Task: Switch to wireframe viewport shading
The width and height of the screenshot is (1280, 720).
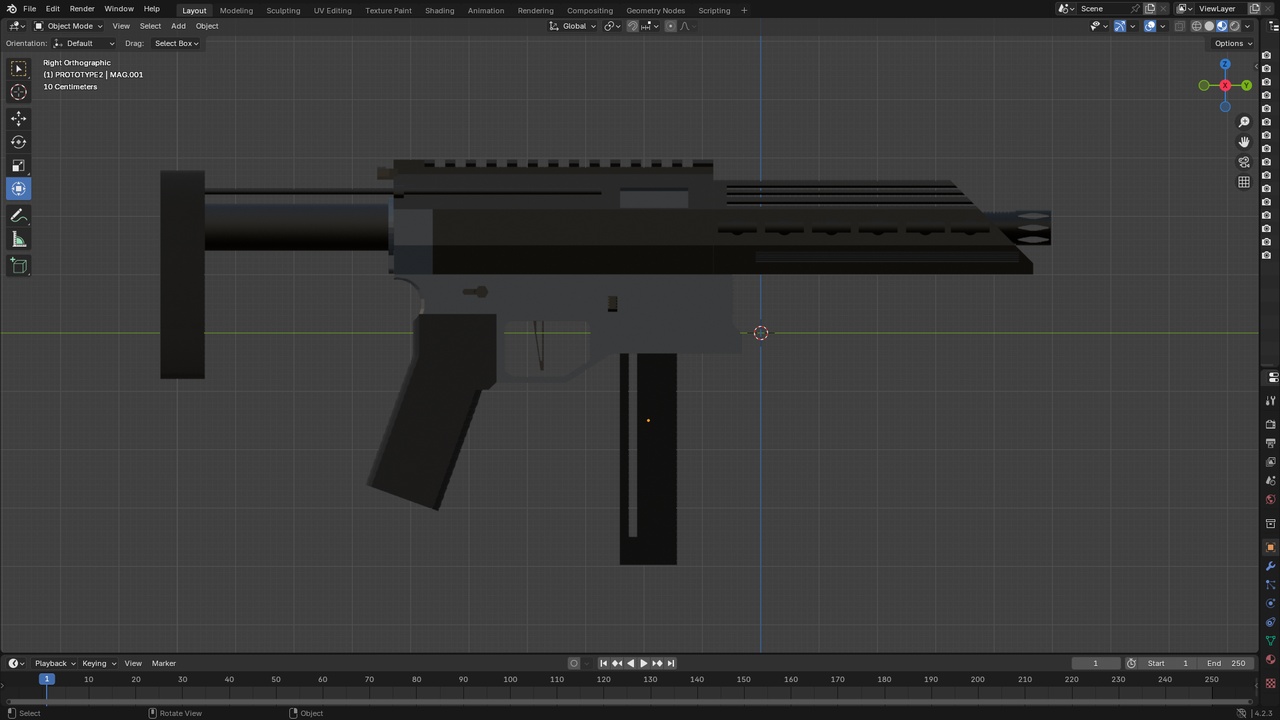Action: coord(1197,26)
